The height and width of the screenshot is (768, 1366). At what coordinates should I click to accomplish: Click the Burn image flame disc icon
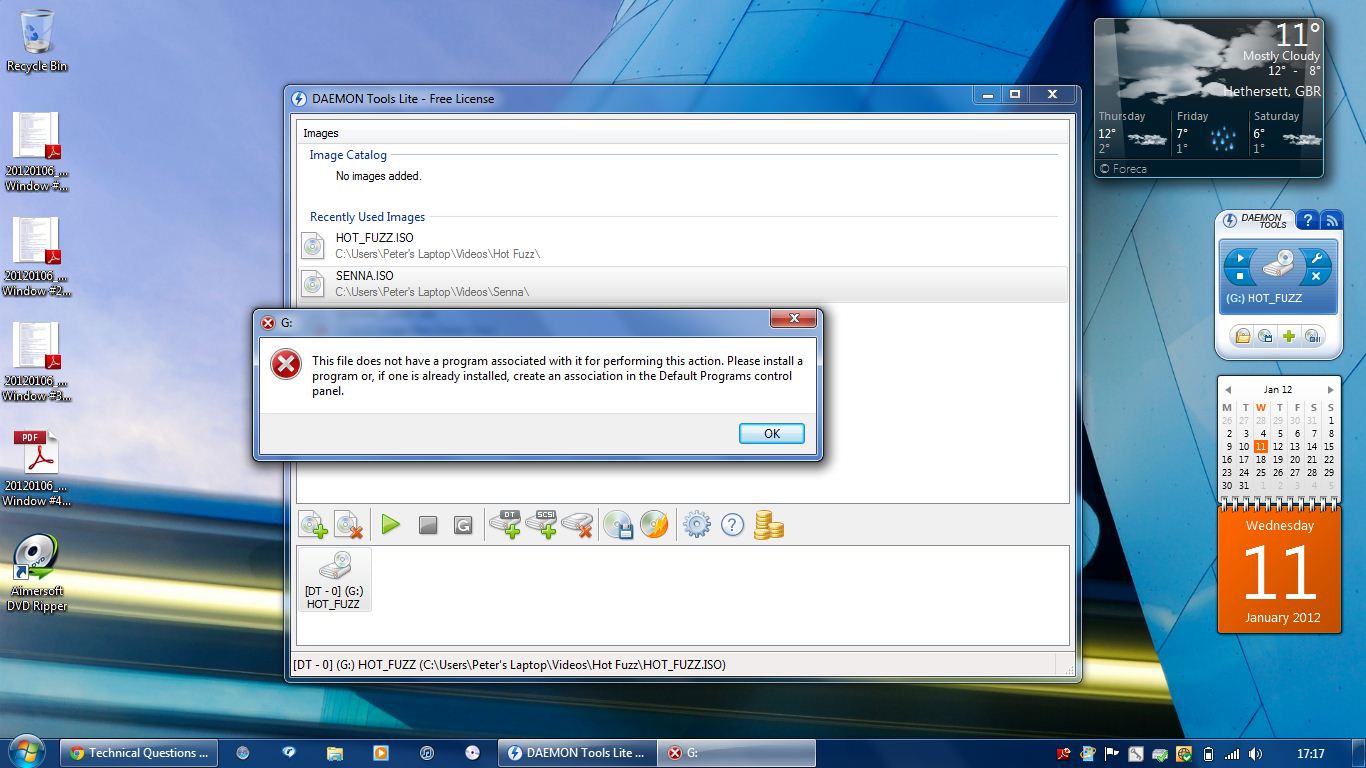pos(654,525)
